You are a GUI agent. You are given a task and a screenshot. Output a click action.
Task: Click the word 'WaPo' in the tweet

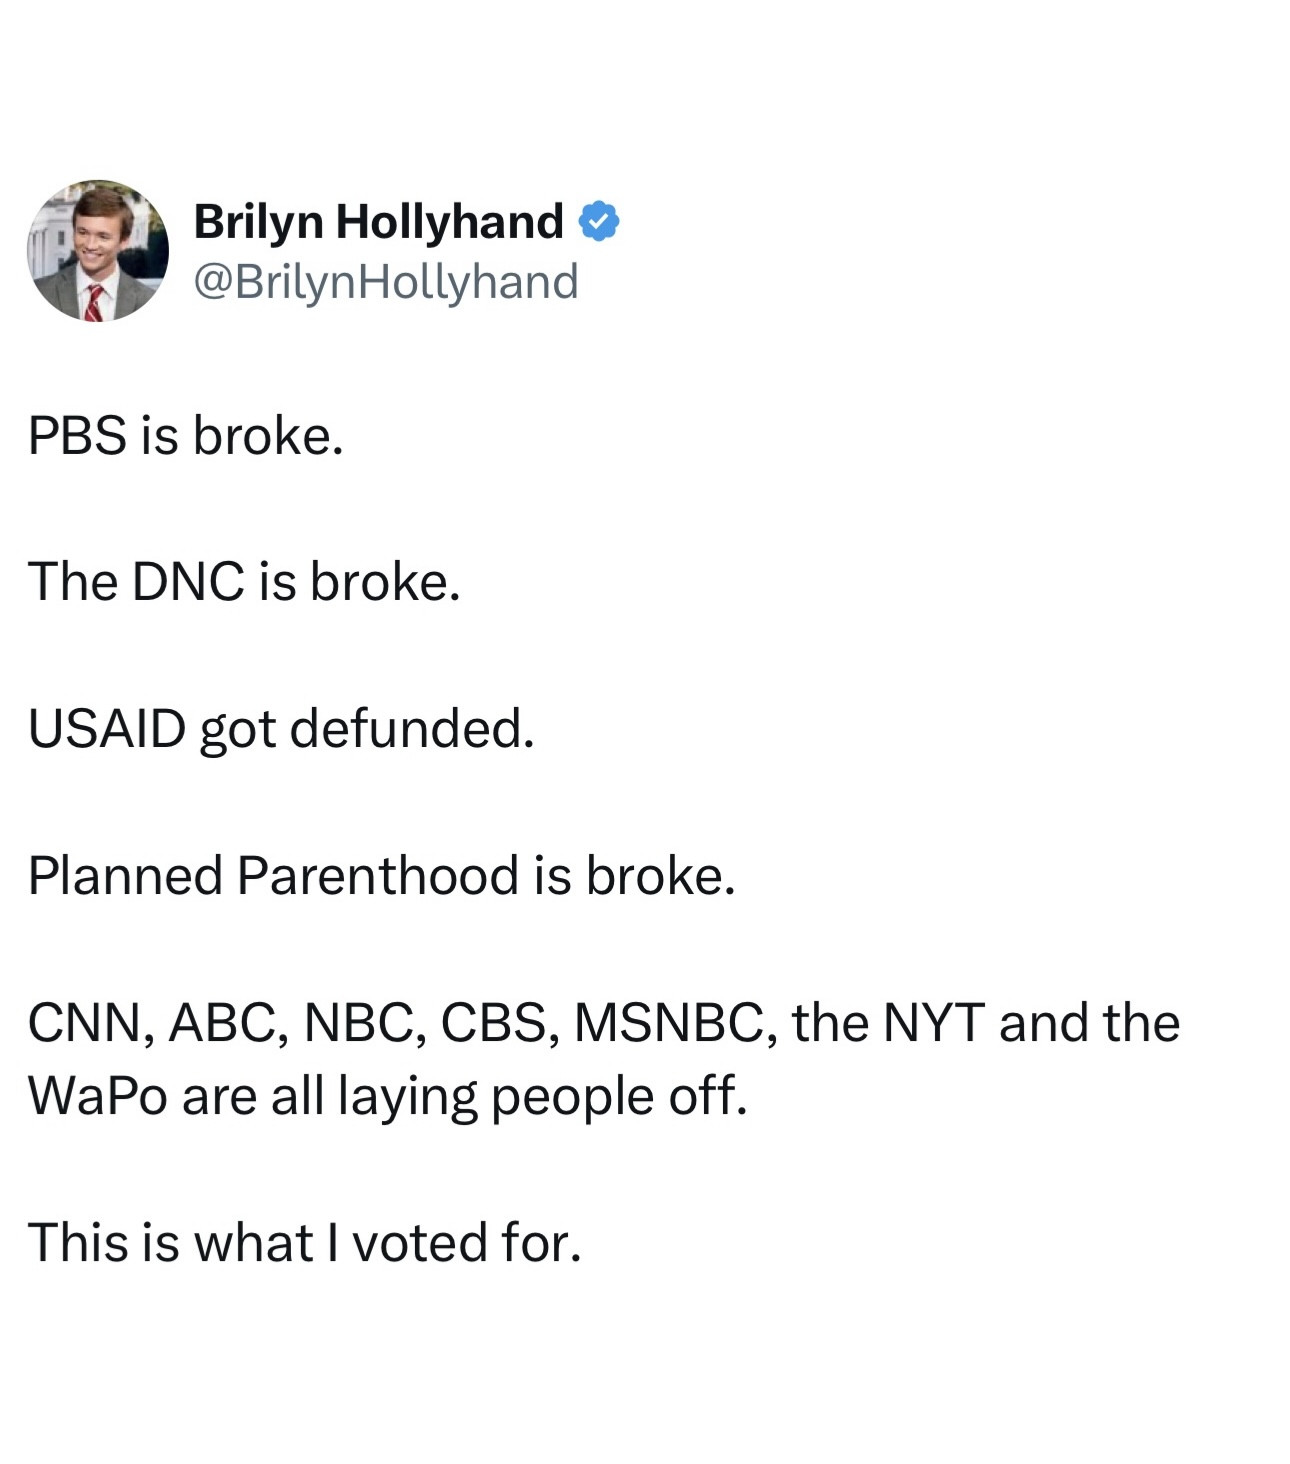[x=97, y=1096]
